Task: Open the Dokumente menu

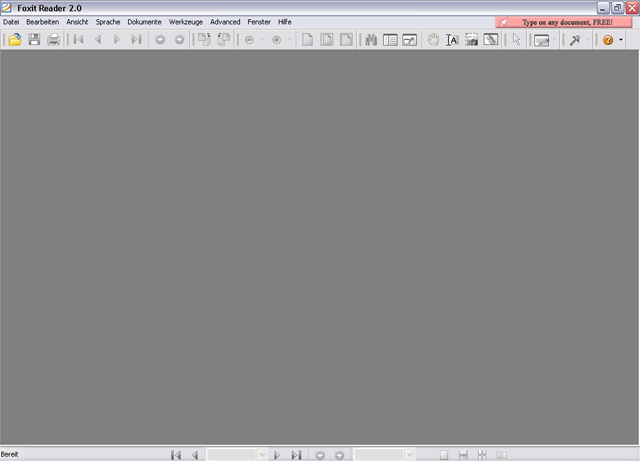Action: [144, 22]
